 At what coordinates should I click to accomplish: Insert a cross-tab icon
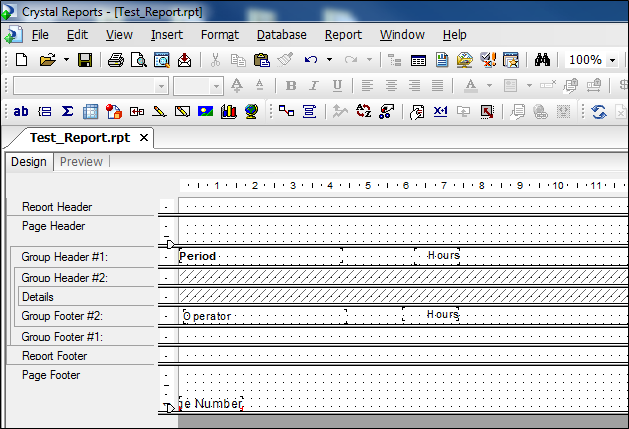click(90, 111)
